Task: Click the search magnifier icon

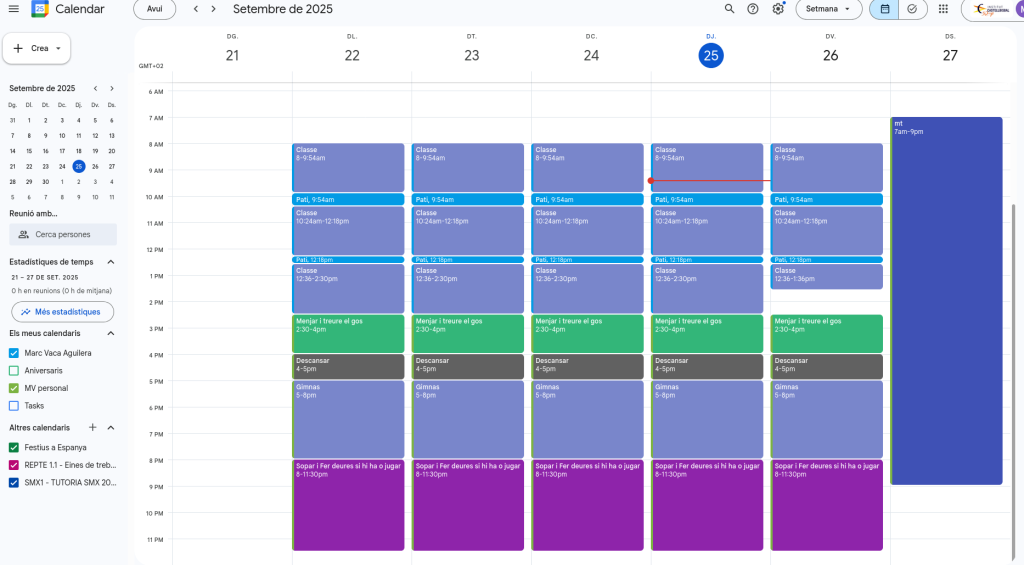Action: pos(728,9)
